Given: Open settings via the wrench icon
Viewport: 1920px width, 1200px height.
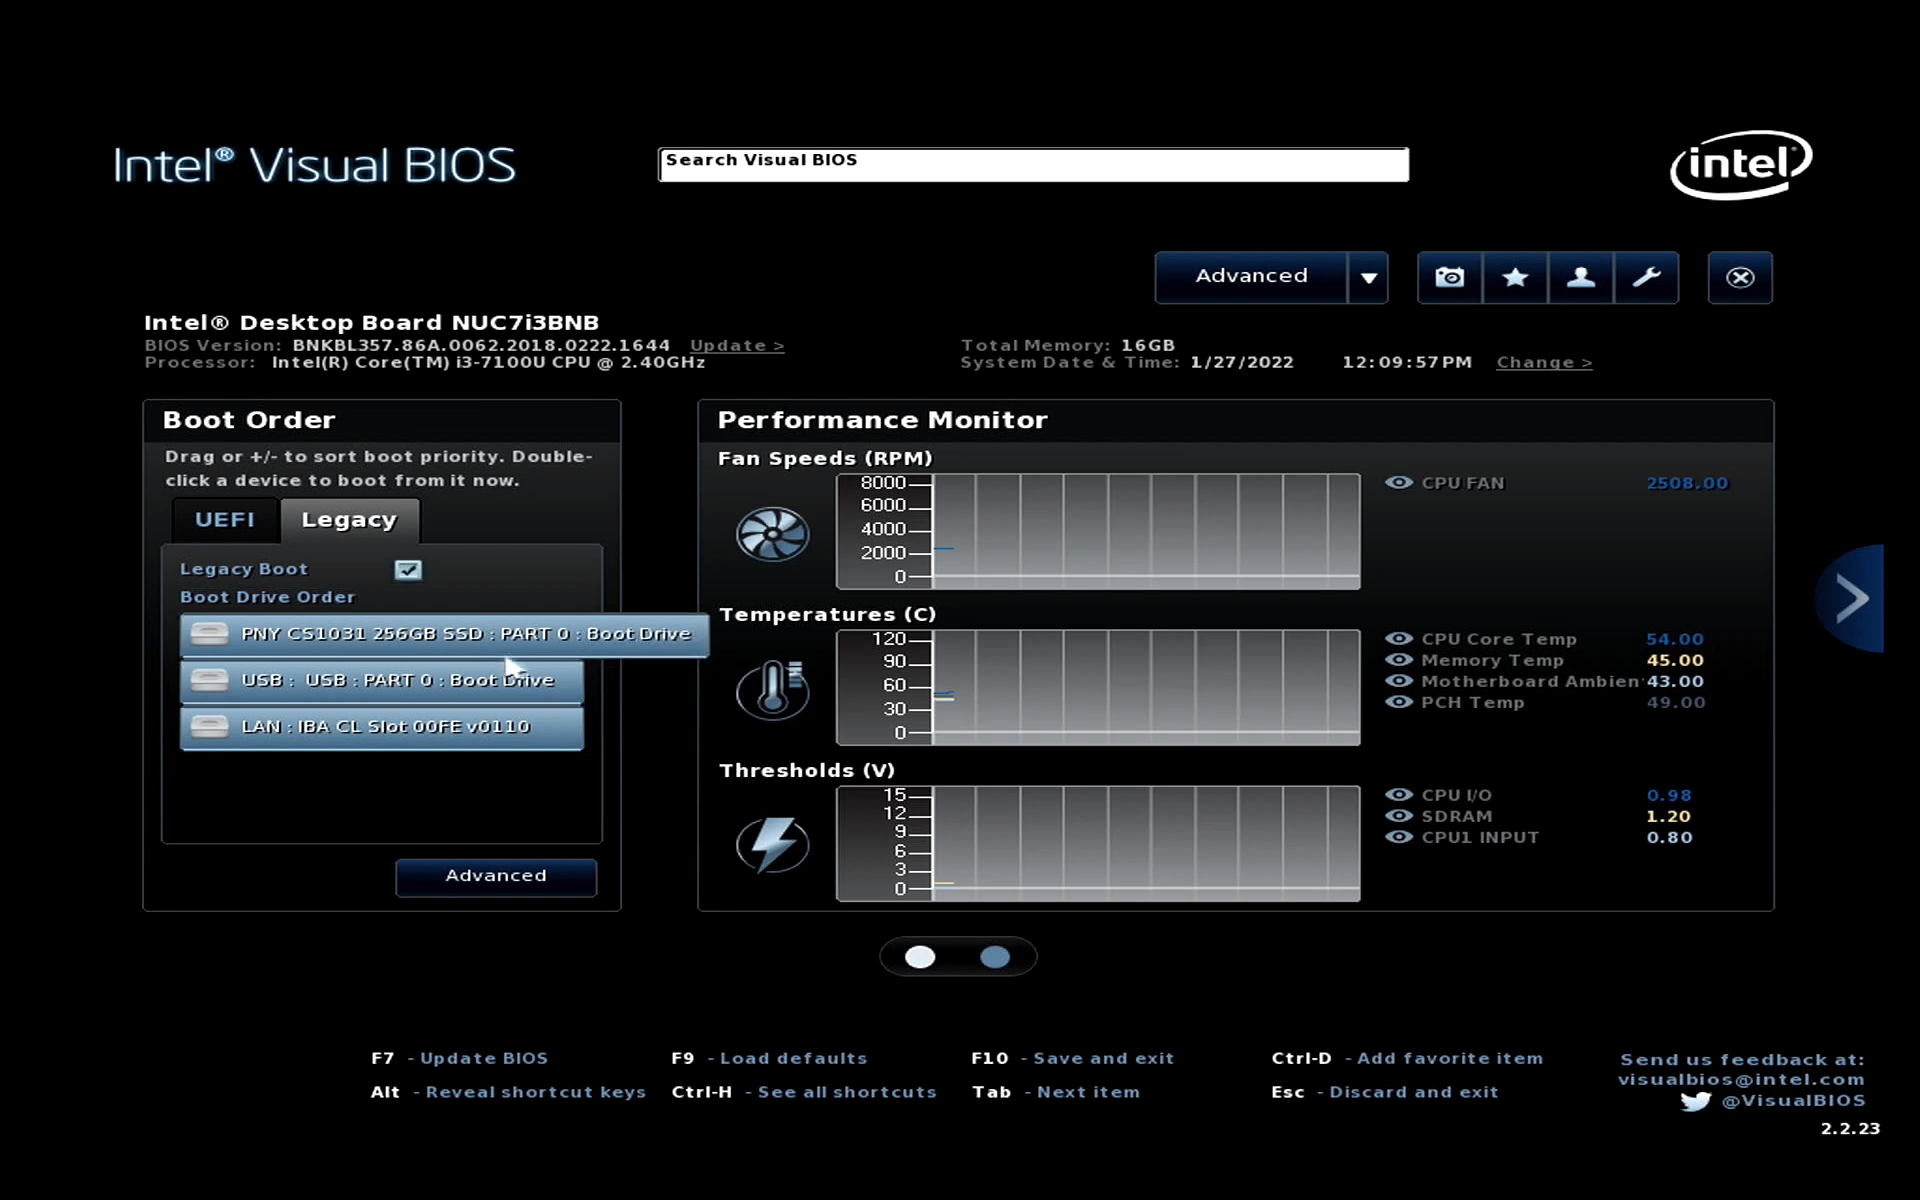Looking at the screenshot, I should 1646,277.
